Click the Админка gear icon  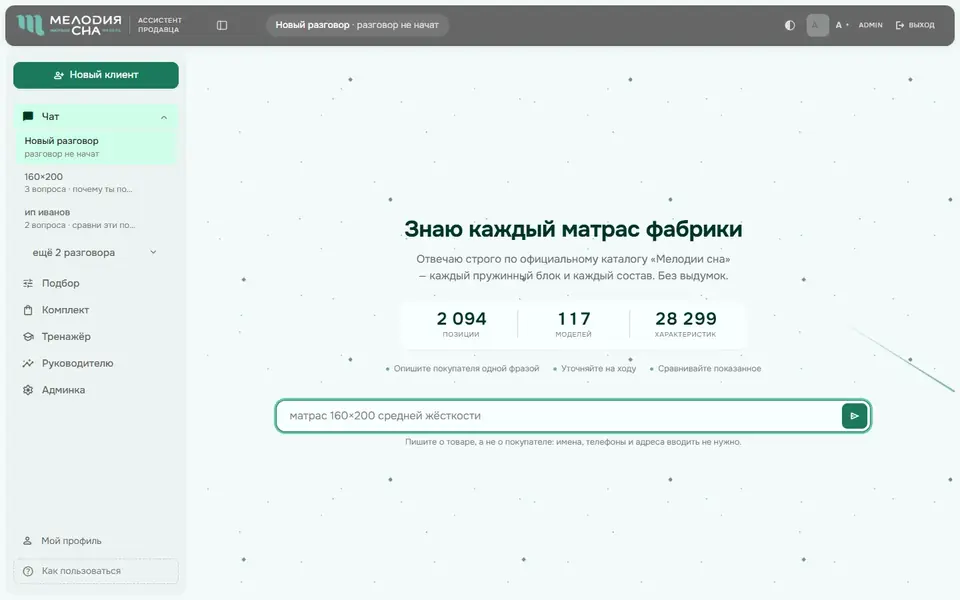point(28,390)
